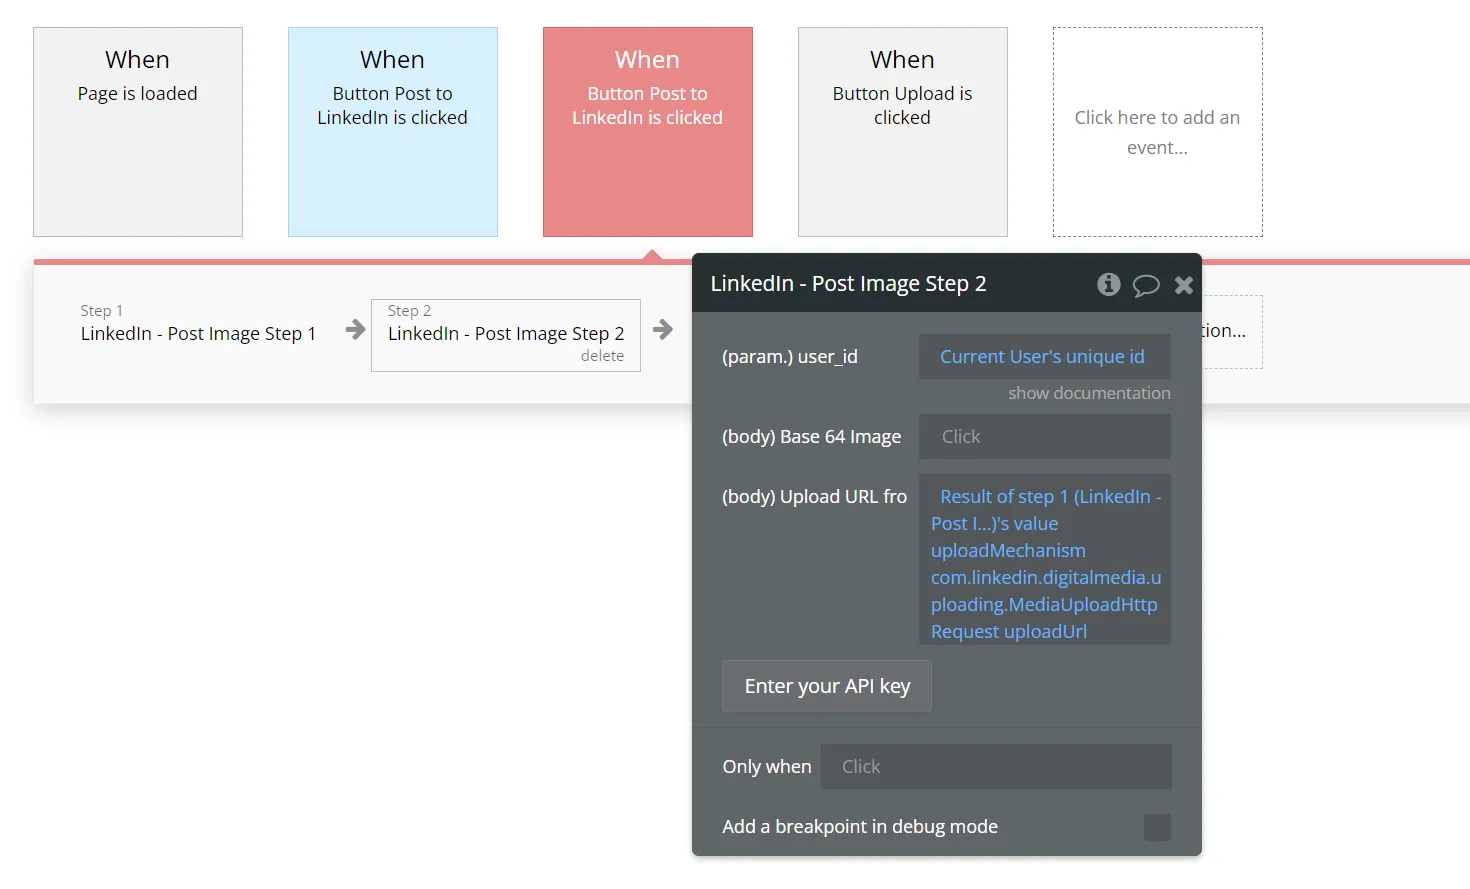Click the '(body) Upload URL fro' label
Viewport: 1470px width, 889px height.
pos(814,497)
